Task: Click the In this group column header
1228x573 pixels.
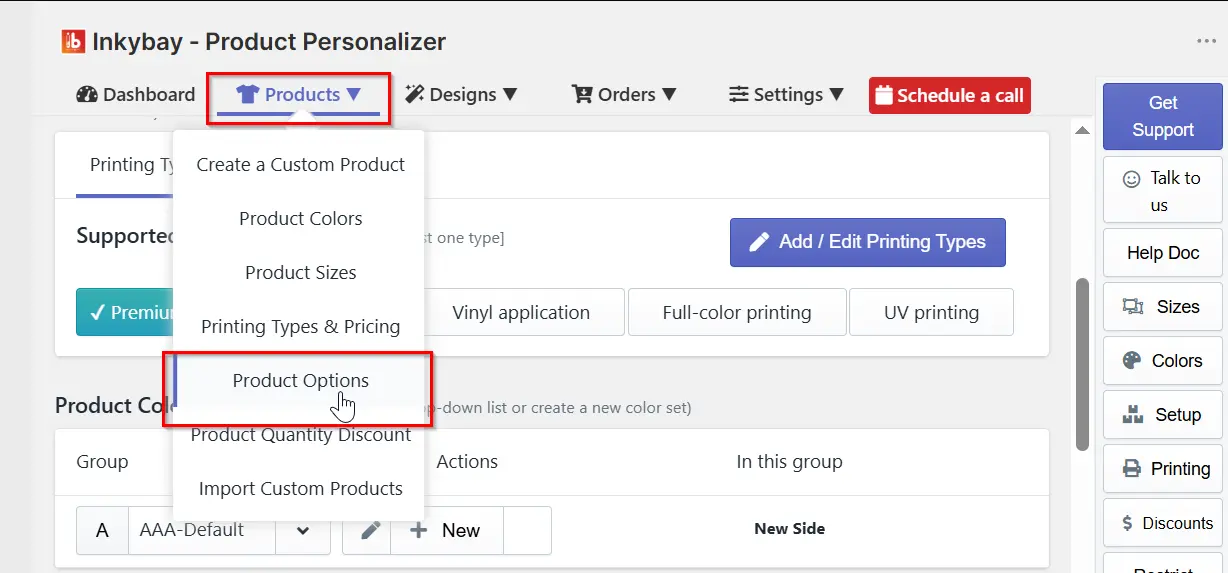Action: [x=790, y=462]
